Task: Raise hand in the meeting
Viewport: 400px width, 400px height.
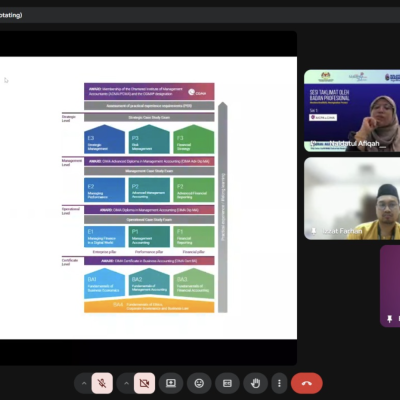Action: click(x=255, y=383)
